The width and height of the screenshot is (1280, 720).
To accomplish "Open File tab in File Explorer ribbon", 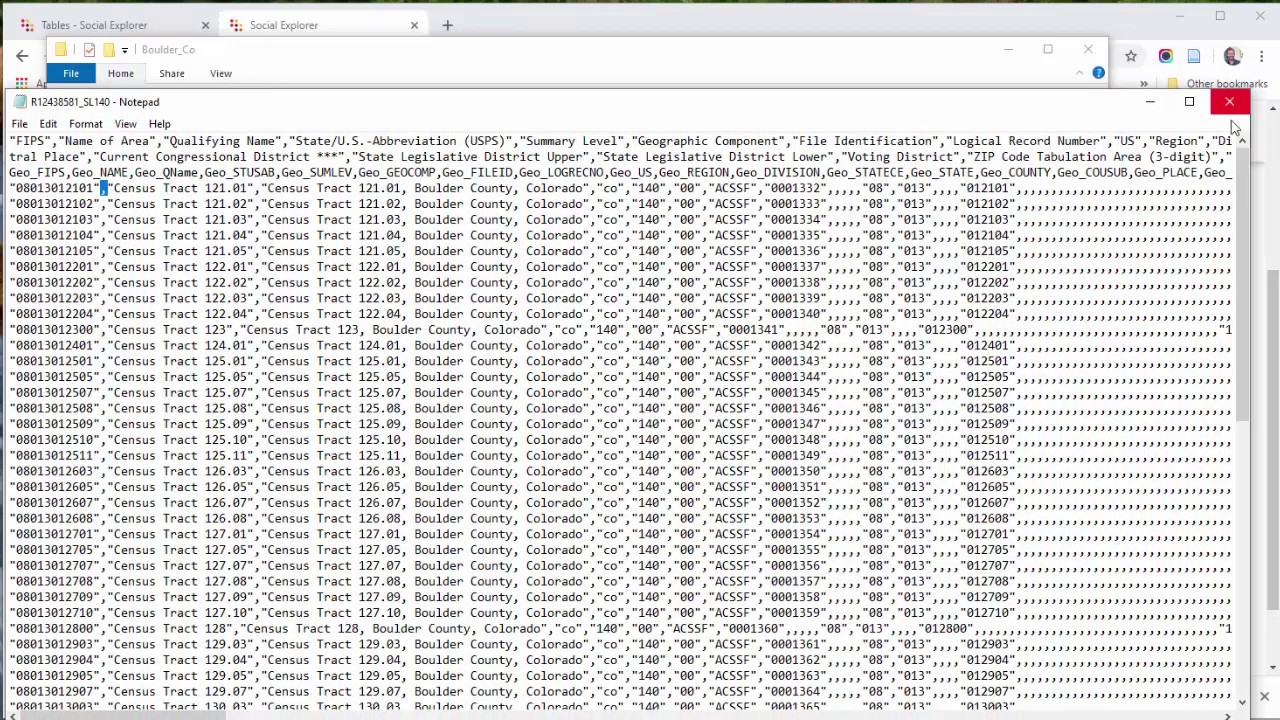I will pos(71,74).
